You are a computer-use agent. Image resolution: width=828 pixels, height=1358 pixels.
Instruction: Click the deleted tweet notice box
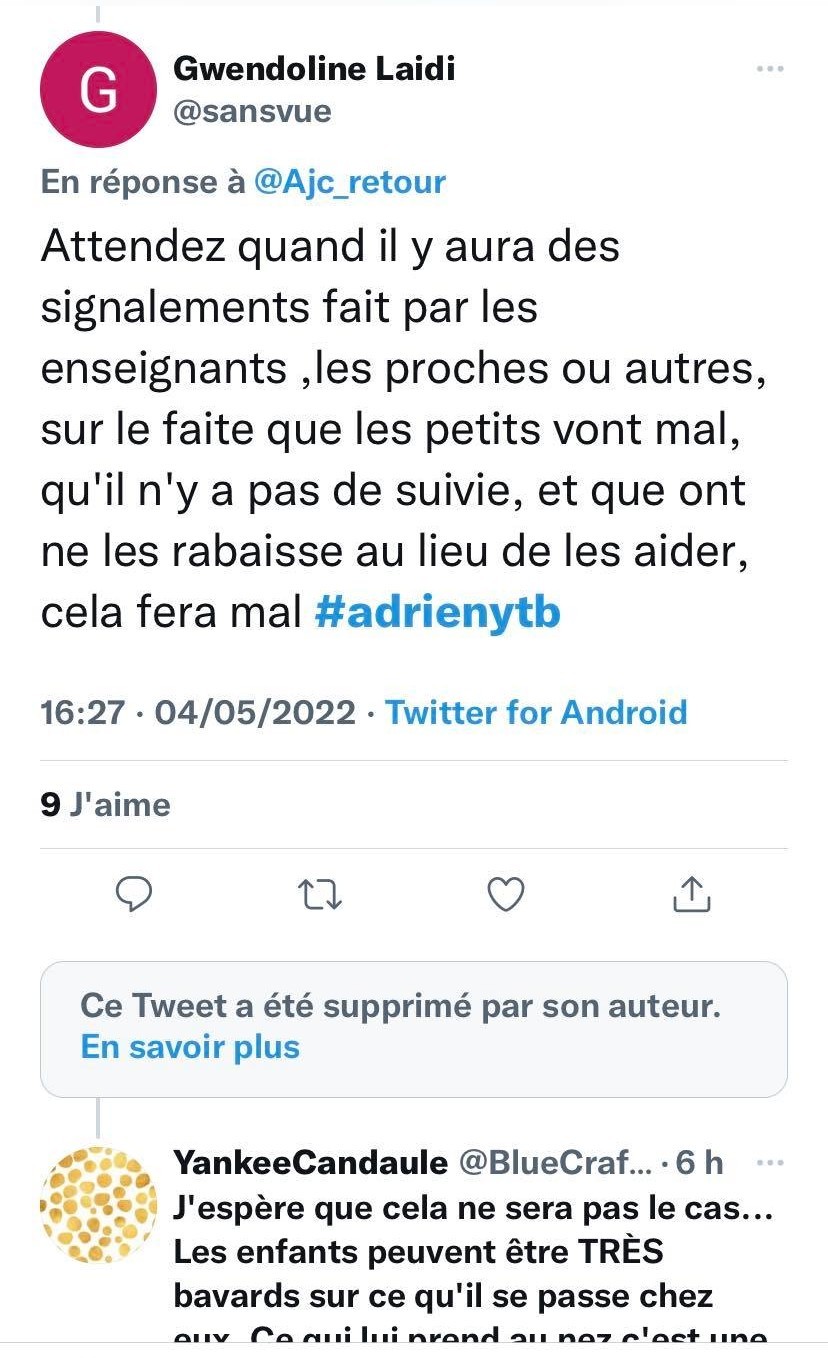tap(413, 1029)
